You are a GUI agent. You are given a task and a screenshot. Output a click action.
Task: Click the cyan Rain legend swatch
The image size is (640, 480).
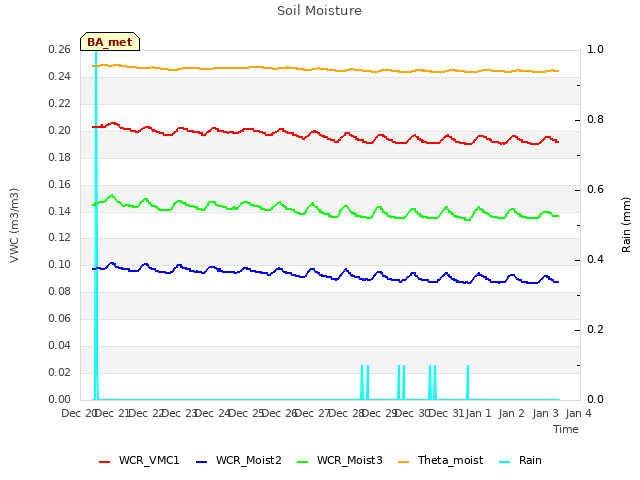505,462
